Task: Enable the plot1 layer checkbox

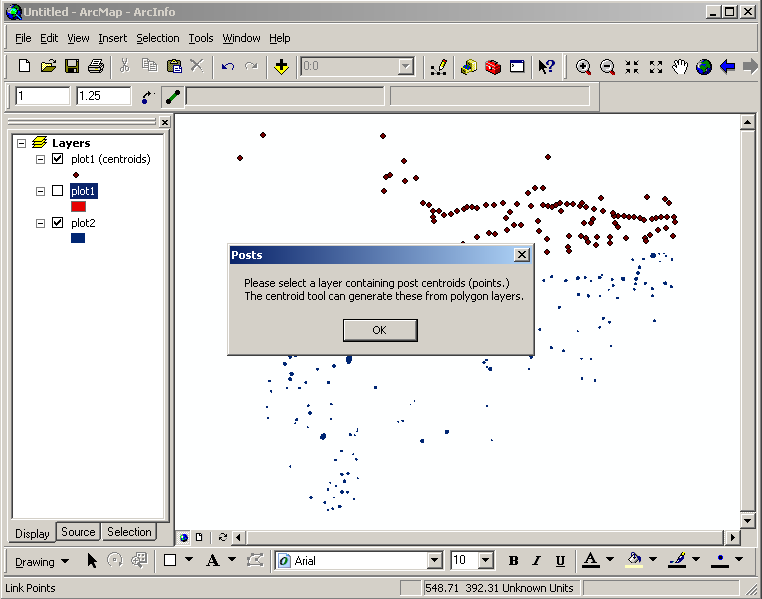Action: pos(57,191)
